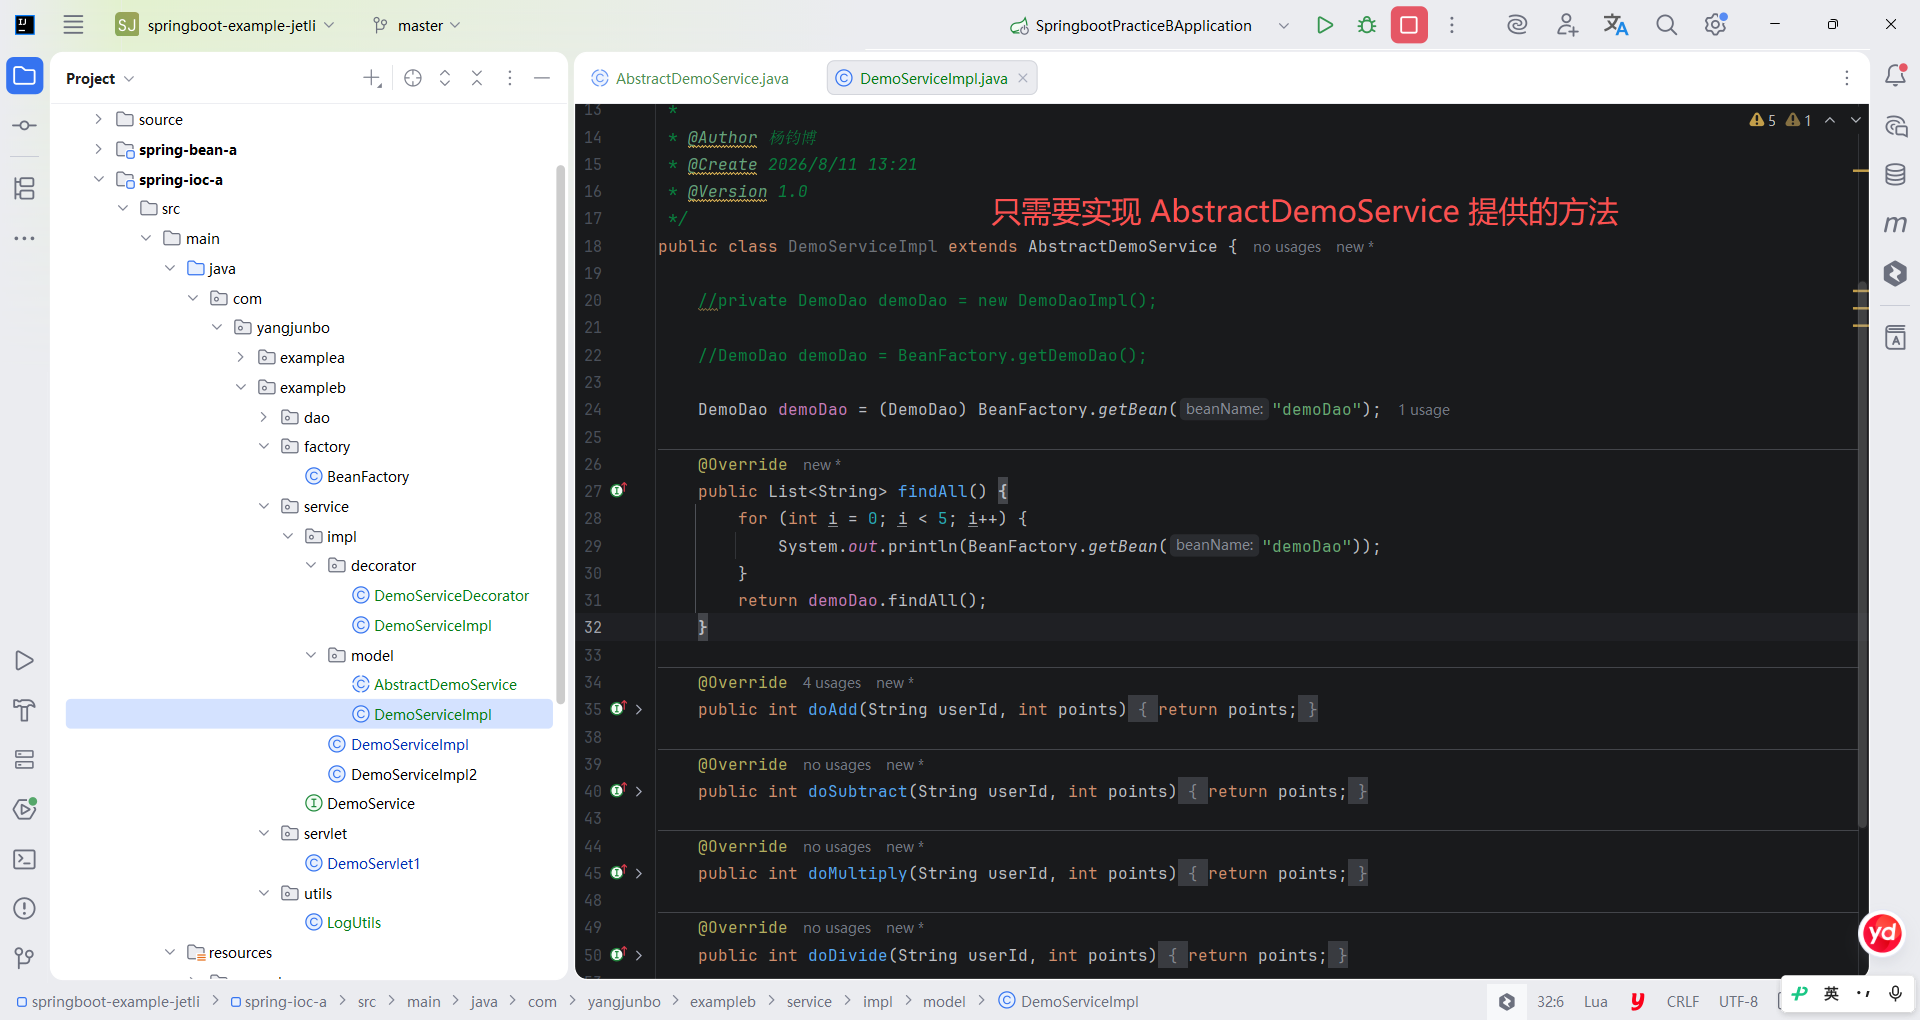The height and width of the screenshot is (1020, 1920).
Task: Run SpringbootPracticeBApplication with the green play icon
Action: [1325, 25]
